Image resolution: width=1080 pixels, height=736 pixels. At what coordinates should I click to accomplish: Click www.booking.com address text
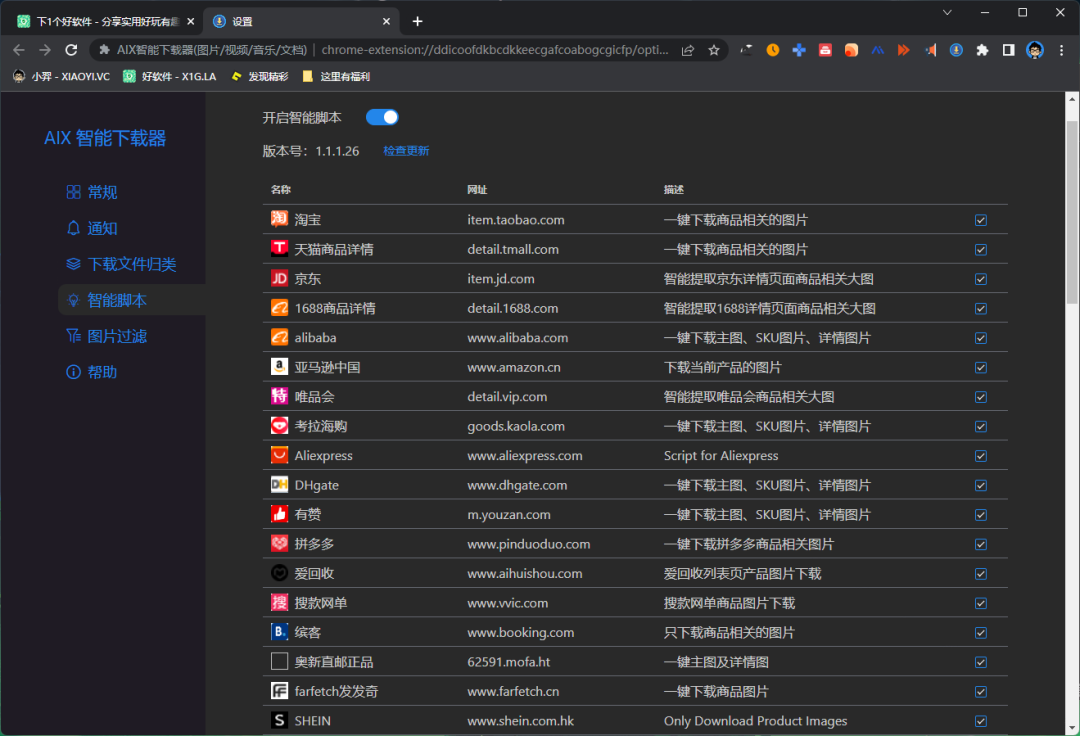[x=520, y=633]
